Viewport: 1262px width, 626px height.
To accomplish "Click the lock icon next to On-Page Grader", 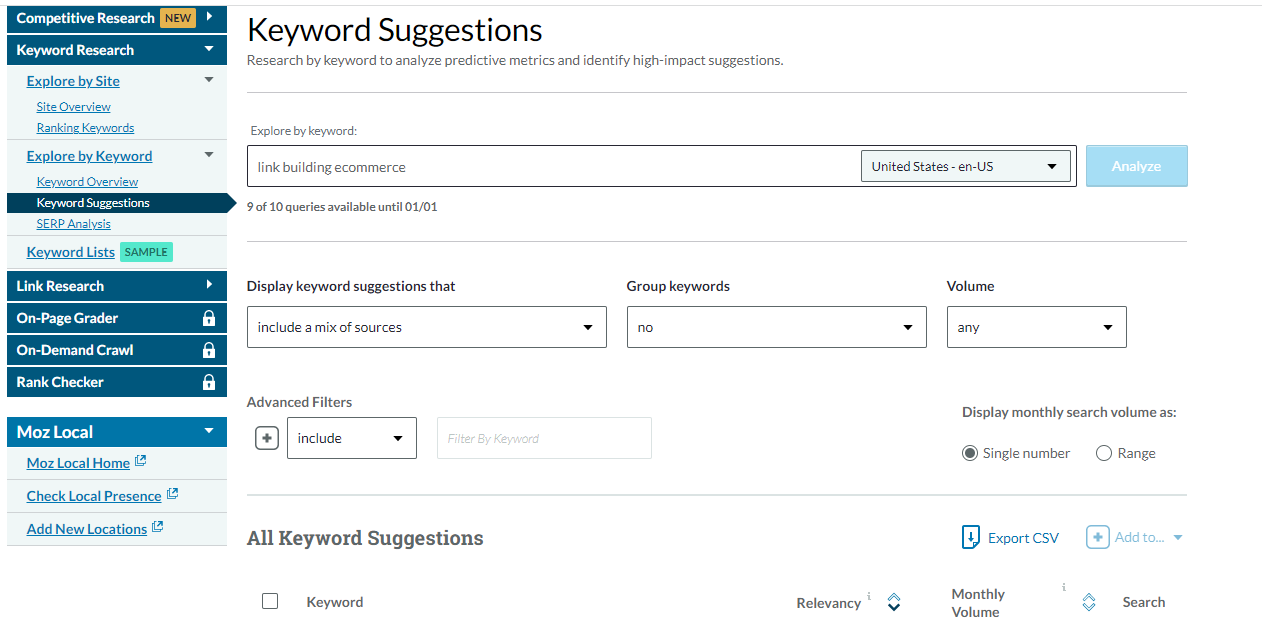I will coord(209,318).
